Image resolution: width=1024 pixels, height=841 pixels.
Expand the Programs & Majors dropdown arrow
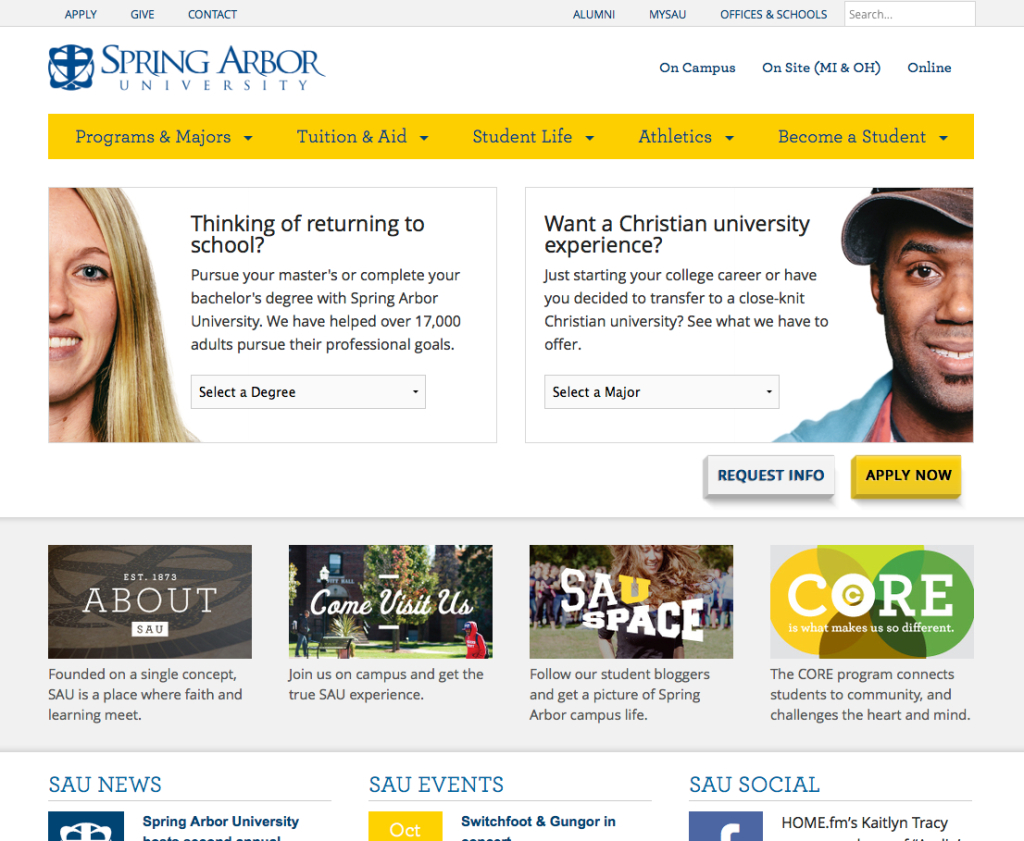pyautogui.click(x=247, y=138)
